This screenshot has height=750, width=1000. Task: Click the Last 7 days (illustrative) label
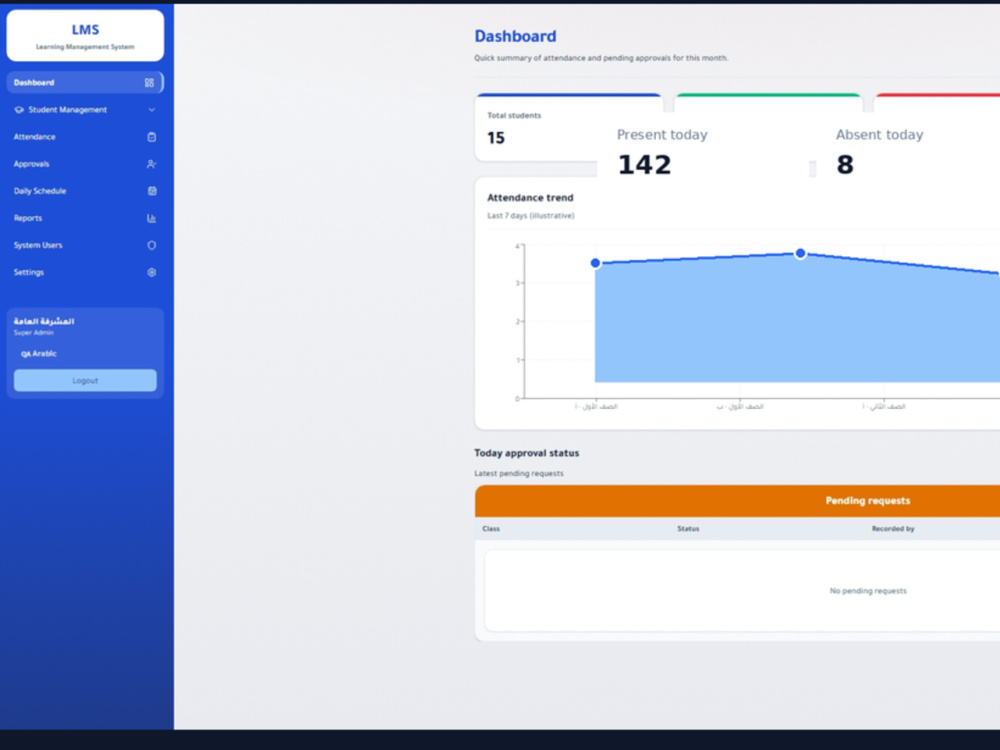click(x=531, y=216)
